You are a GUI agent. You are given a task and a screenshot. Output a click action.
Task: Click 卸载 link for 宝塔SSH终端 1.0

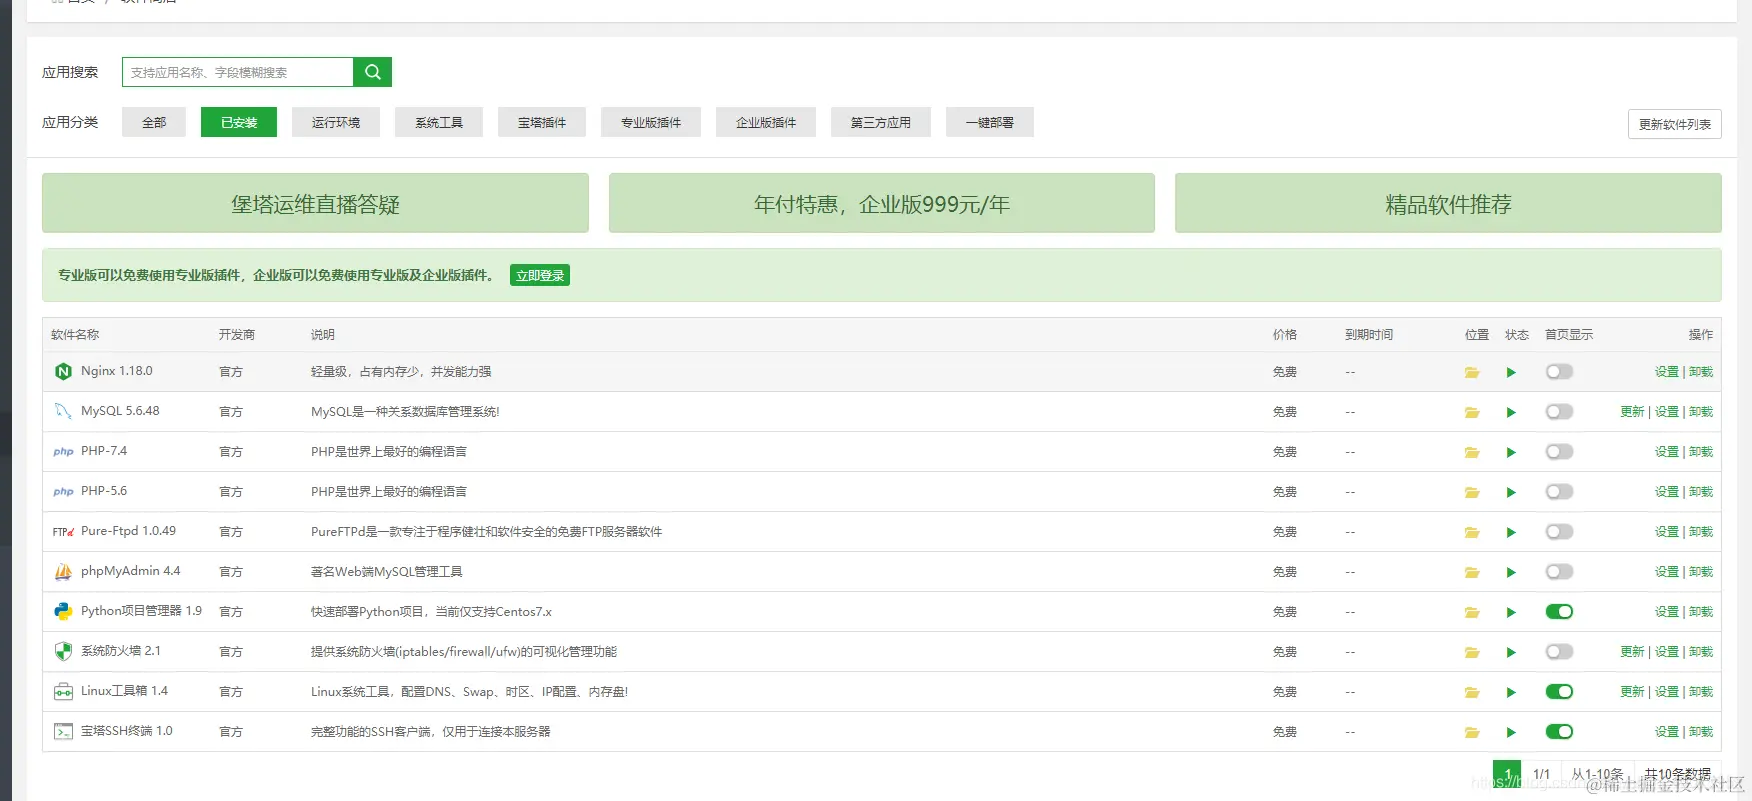[x=1701, y=732]
